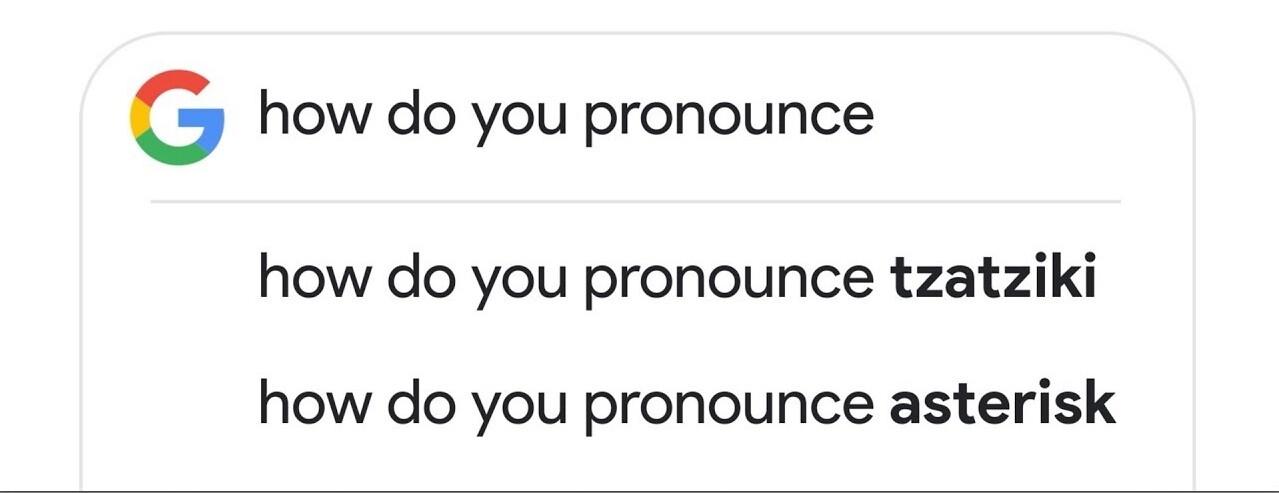Click empty space right of the search query text
1279x493 pixels.
pos(1020,116)
